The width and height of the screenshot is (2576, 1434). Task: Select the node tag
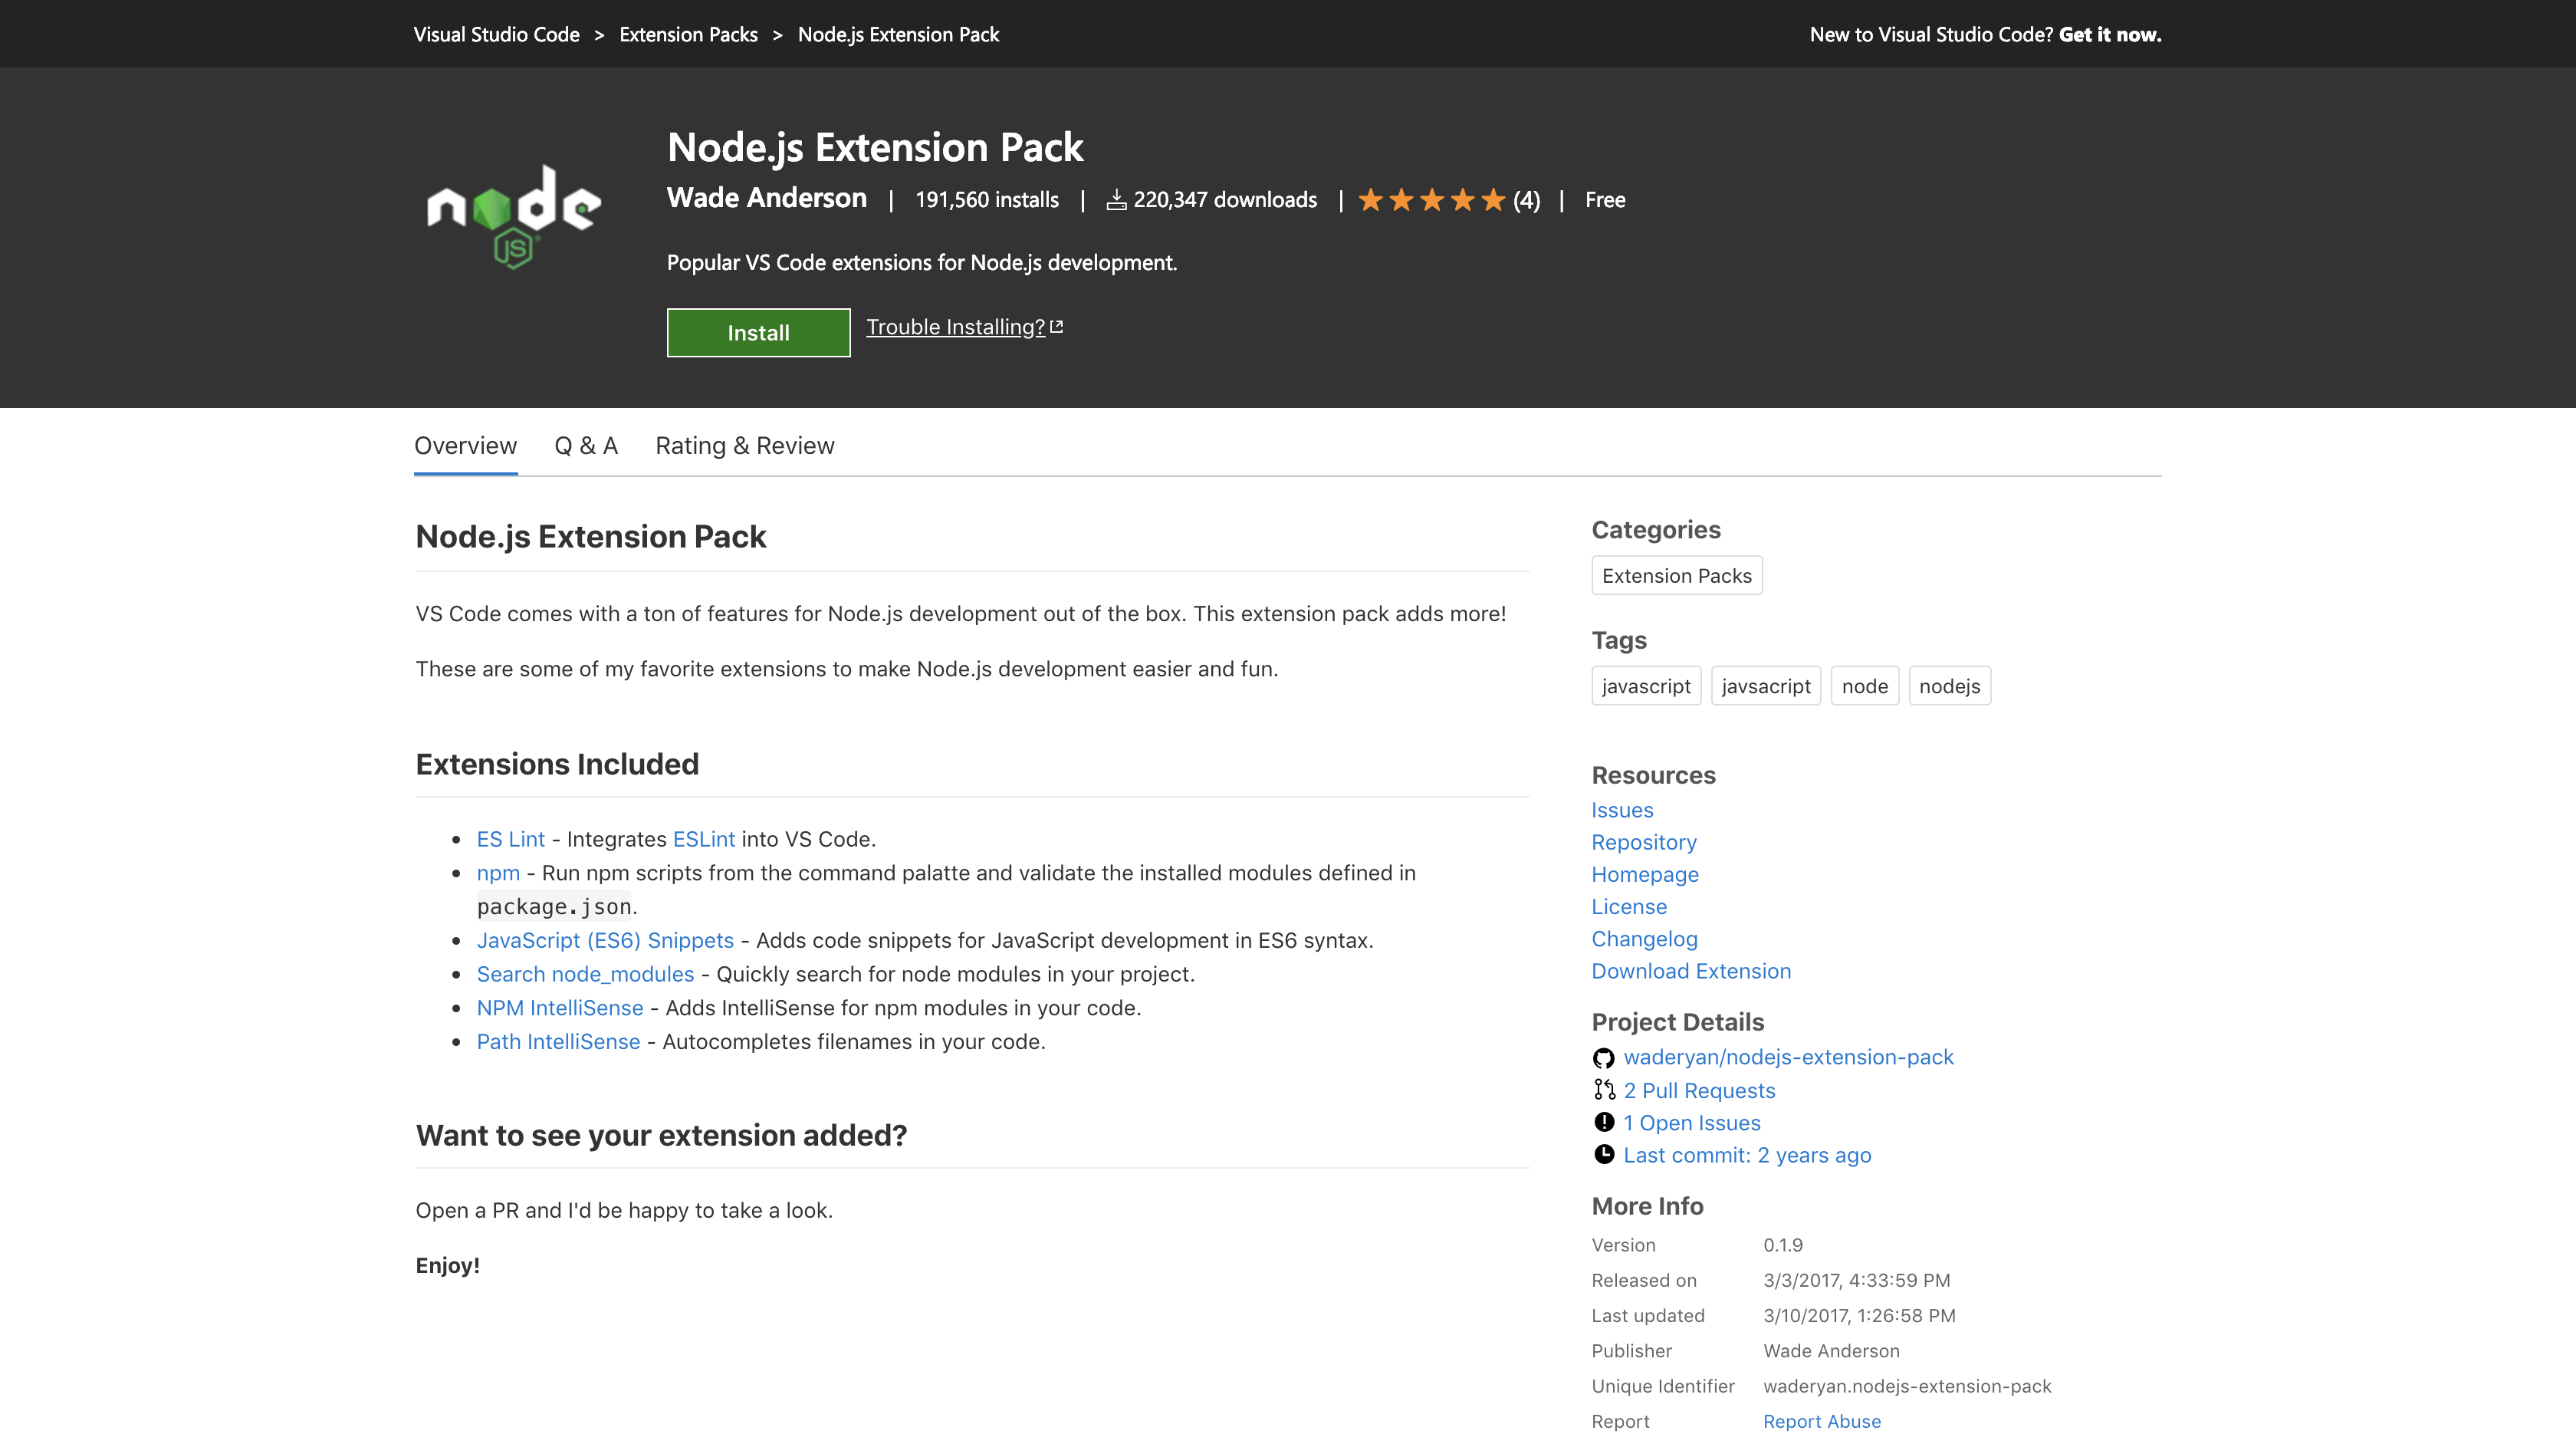[x=1865, y=686]
